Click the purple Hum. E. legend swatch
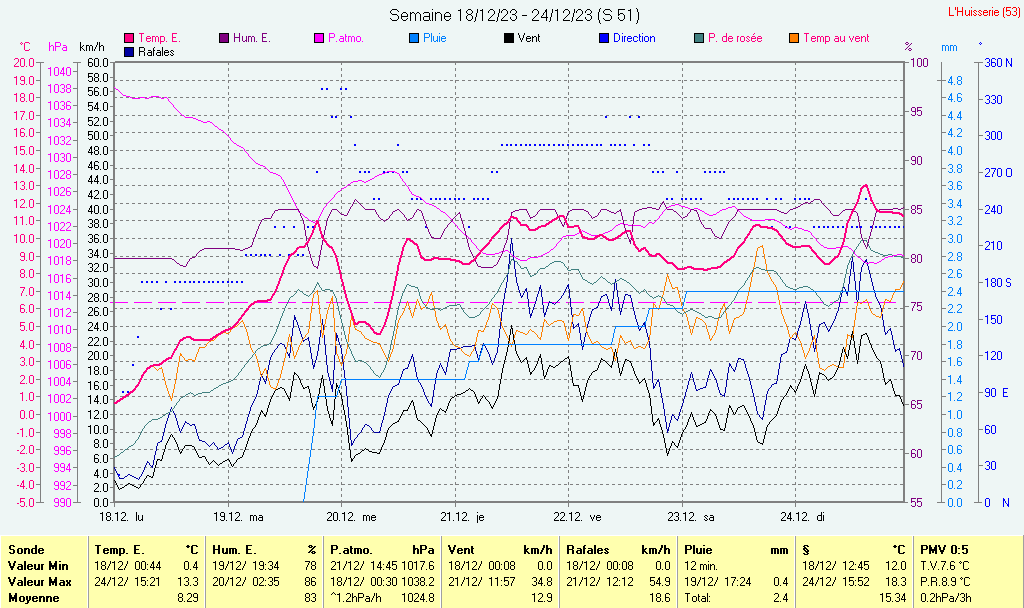The height and width of the screenshot is (608, 1024). (x=224, y=39)
